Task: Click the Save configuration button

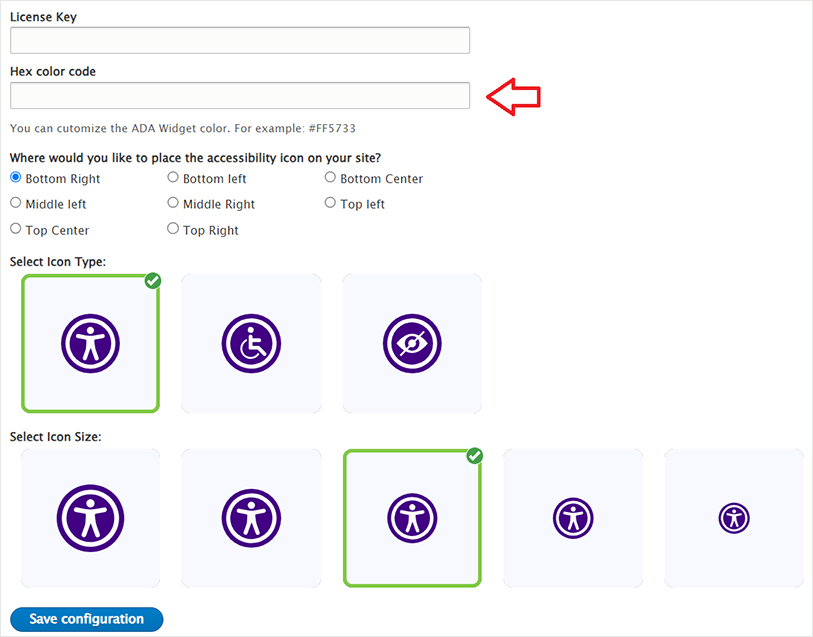Action: click(x=86, y=619)
